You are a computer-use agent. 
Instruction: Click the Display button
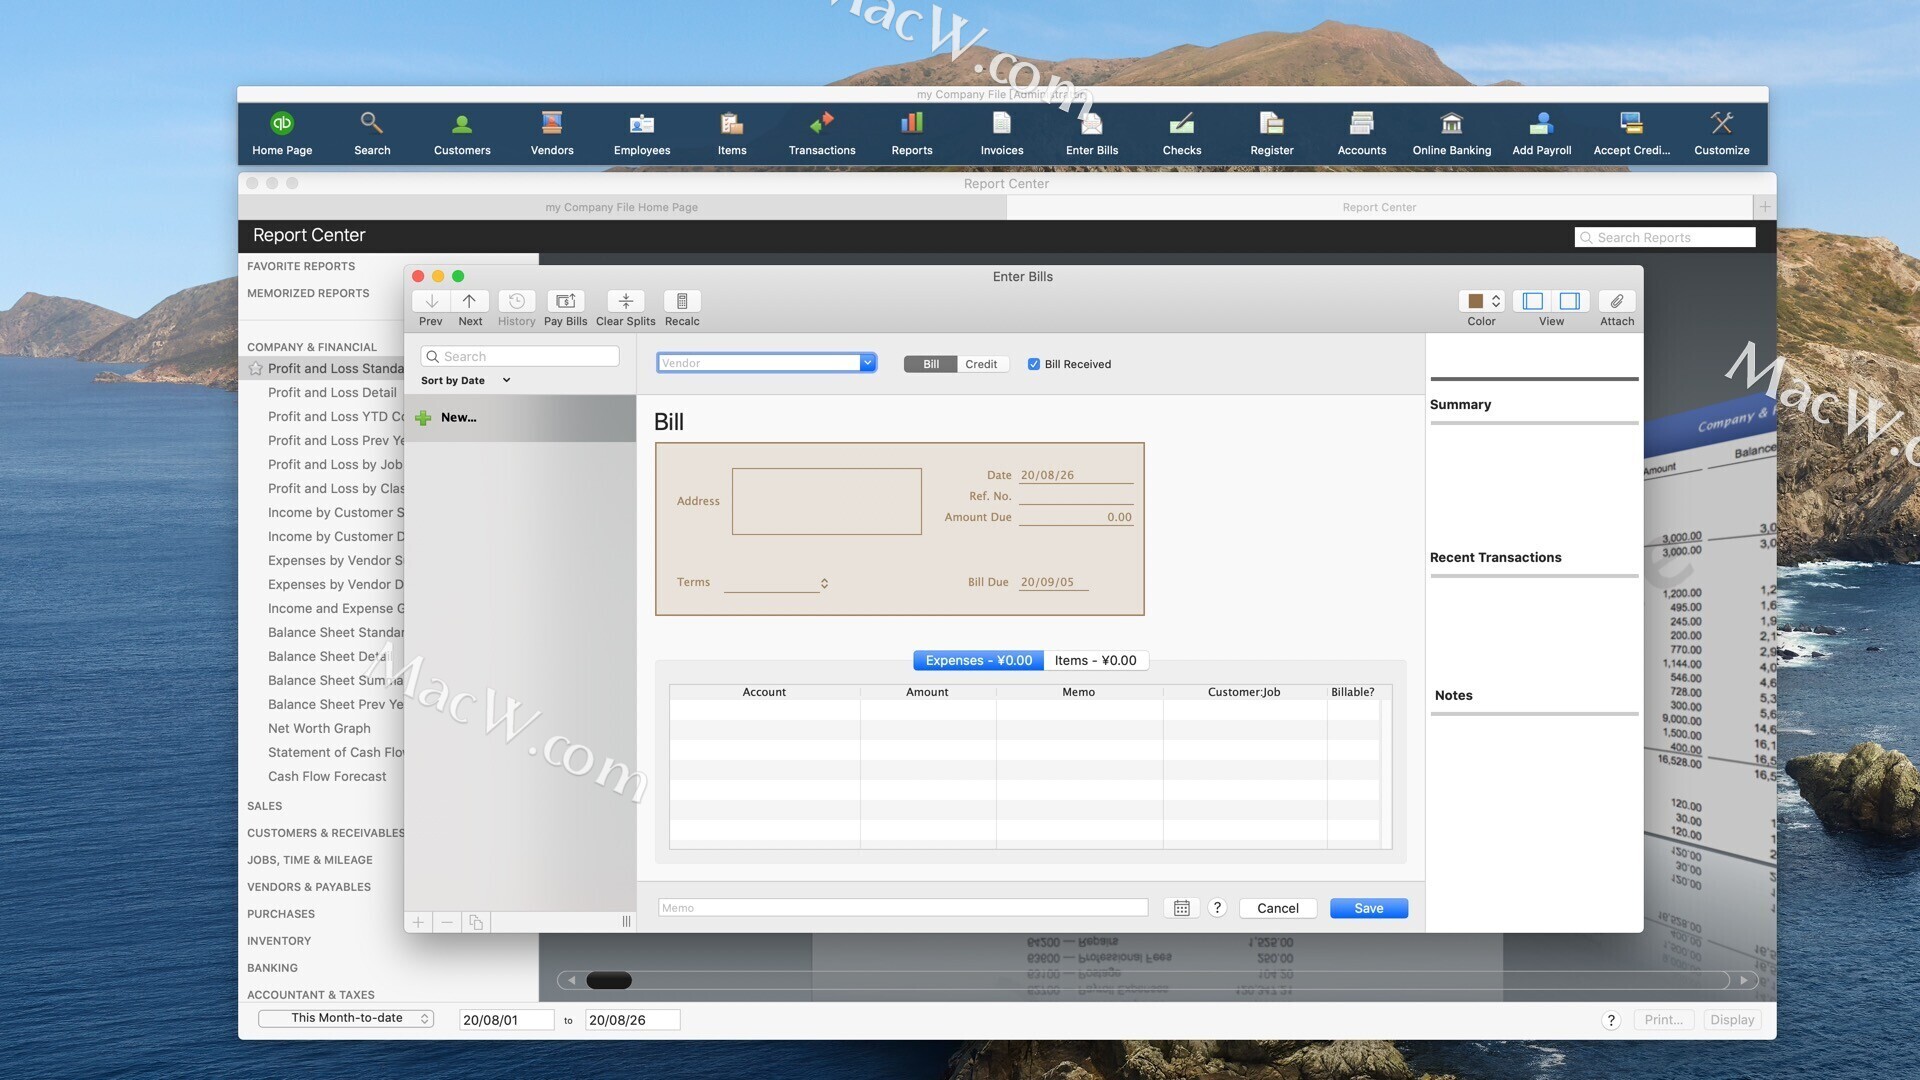pos(1732,1020)
